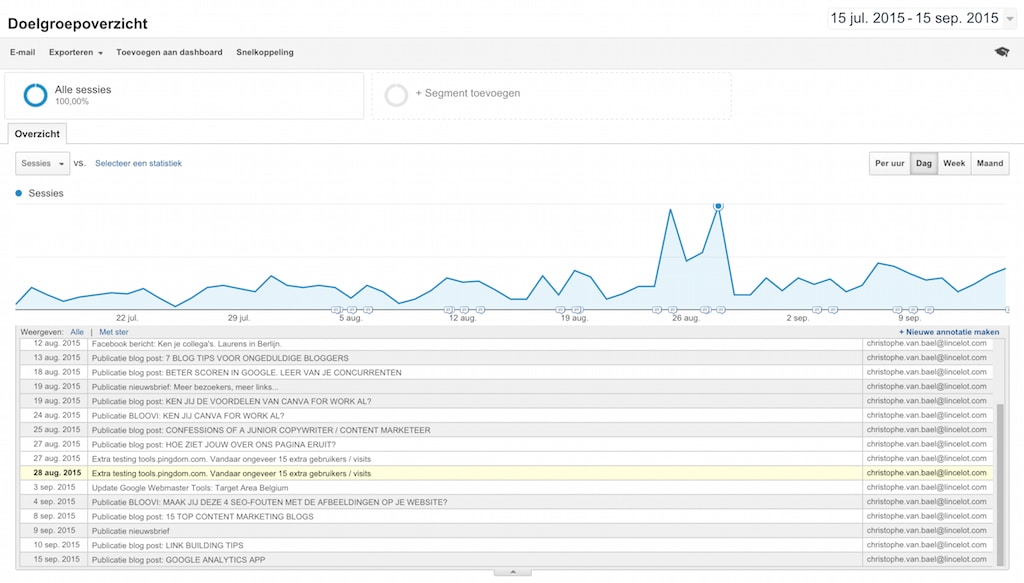1024x583 pixels.
Task: Set graph granularity to Dag
Action: 923,163
